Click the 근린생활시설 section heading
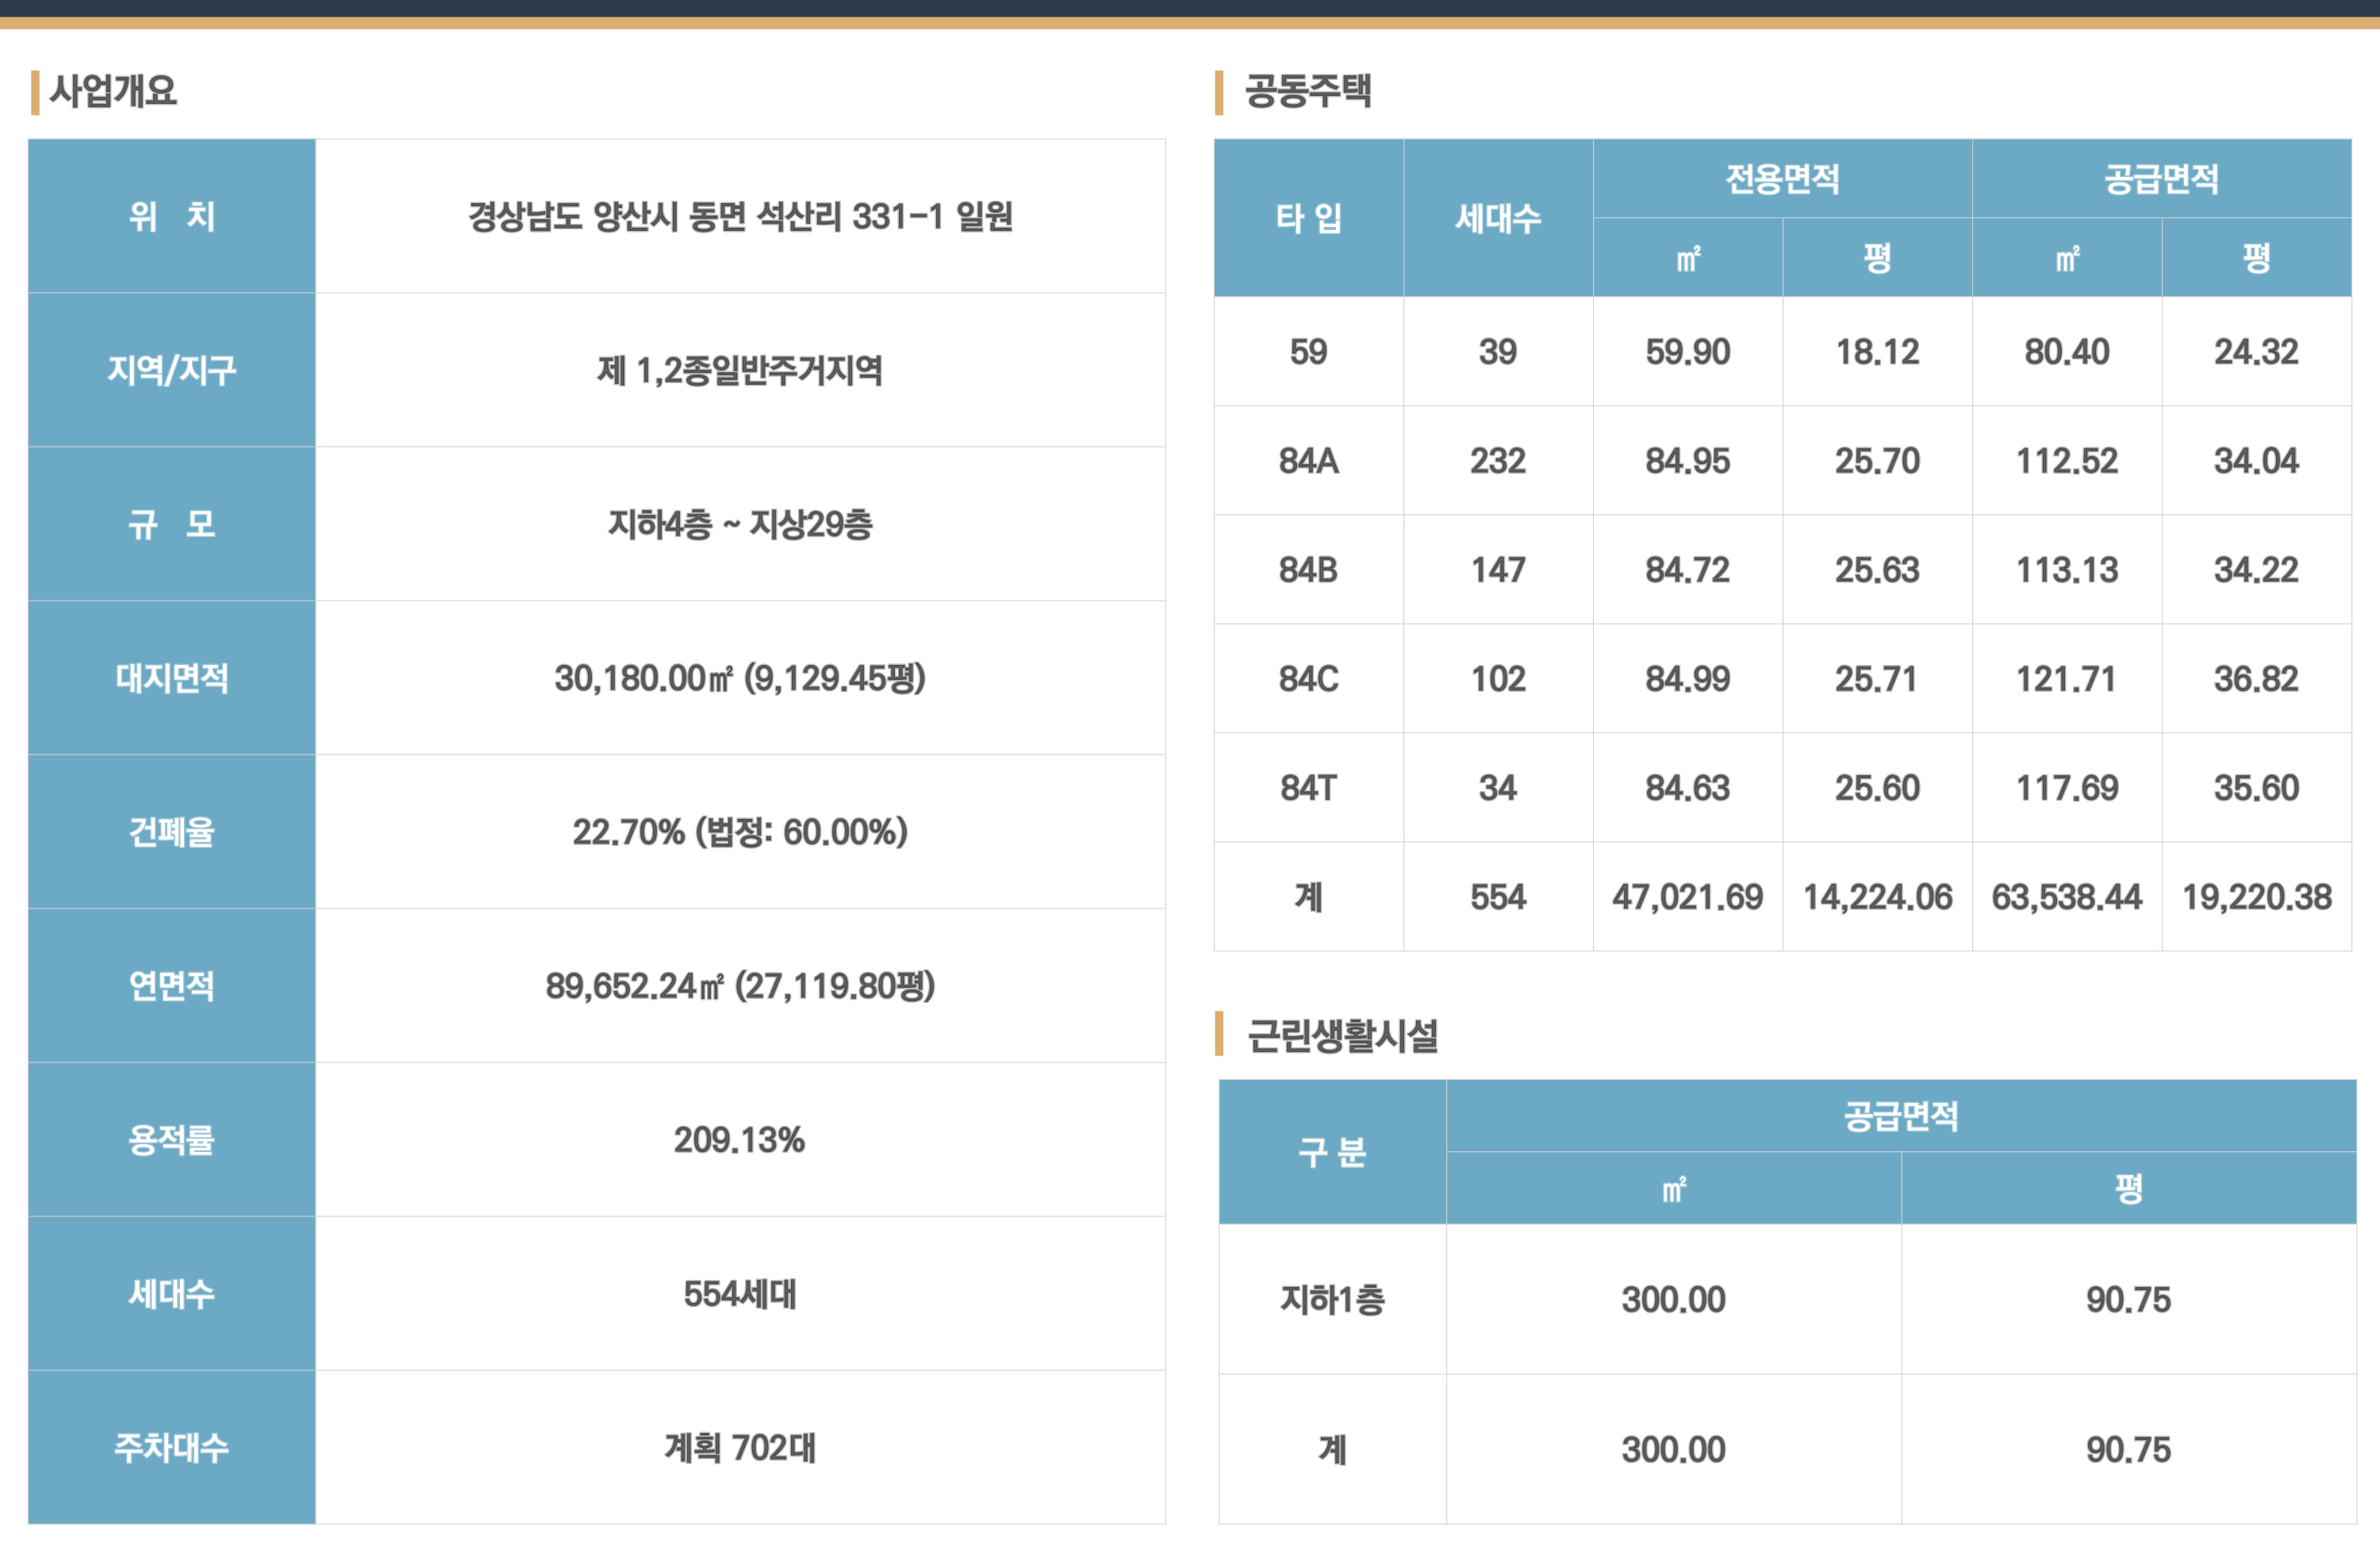The width and height of the screenshot is (2380, 1552). (x=1342, y=1036)
